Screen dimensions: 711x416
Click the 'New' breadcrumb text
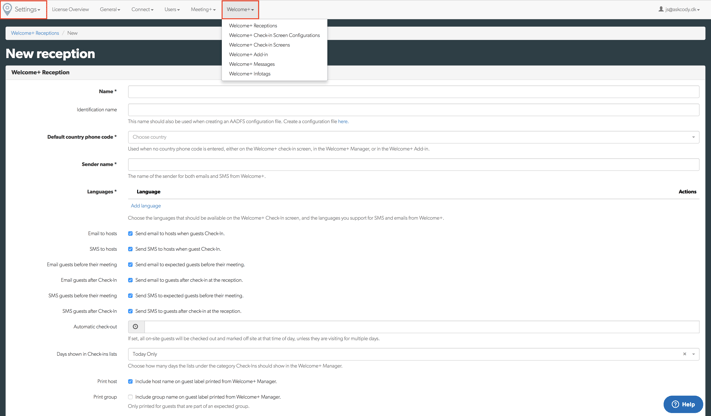click(x=73, y=33)
